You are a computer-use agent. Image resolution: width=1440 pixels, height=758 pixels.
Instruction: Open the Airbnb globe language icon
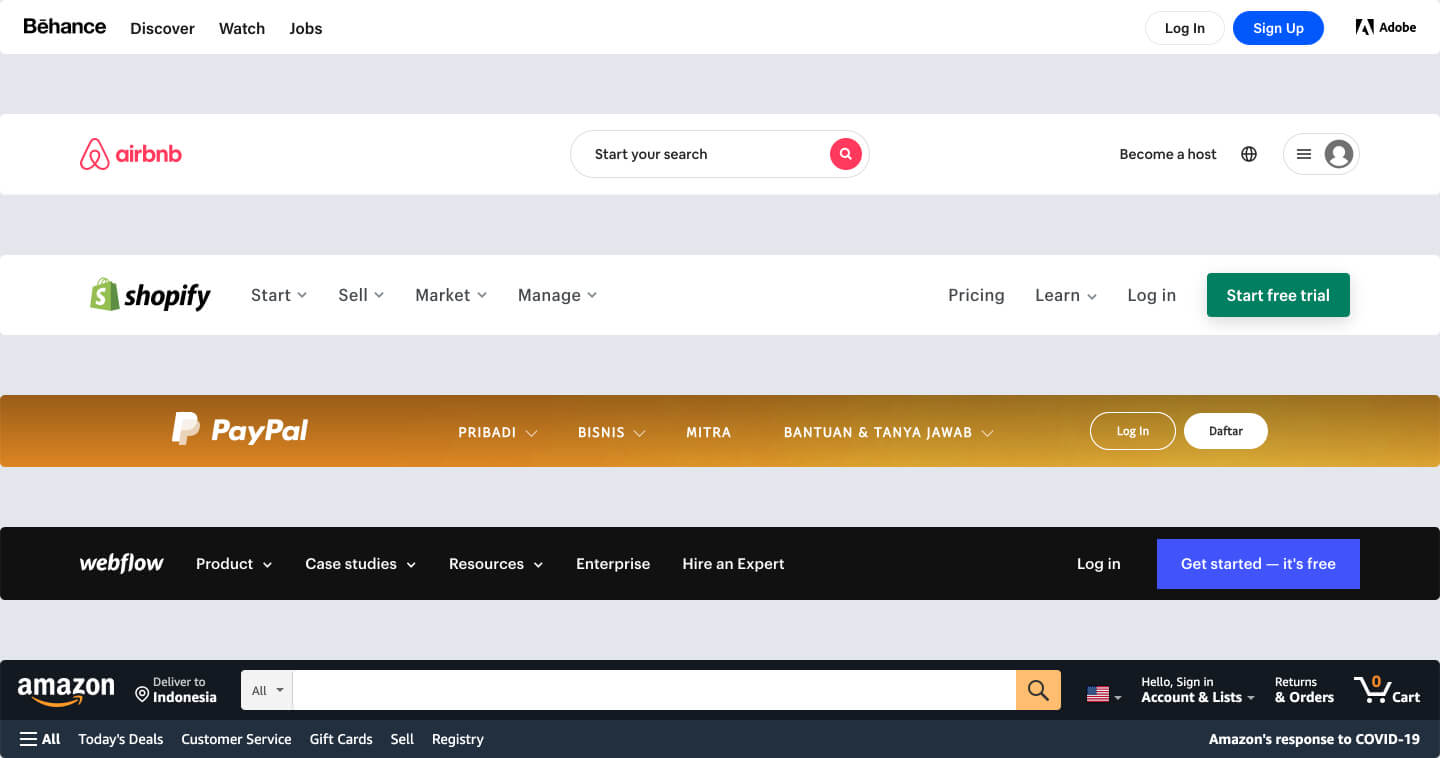pyautogui.click(x=1248, y=153)
